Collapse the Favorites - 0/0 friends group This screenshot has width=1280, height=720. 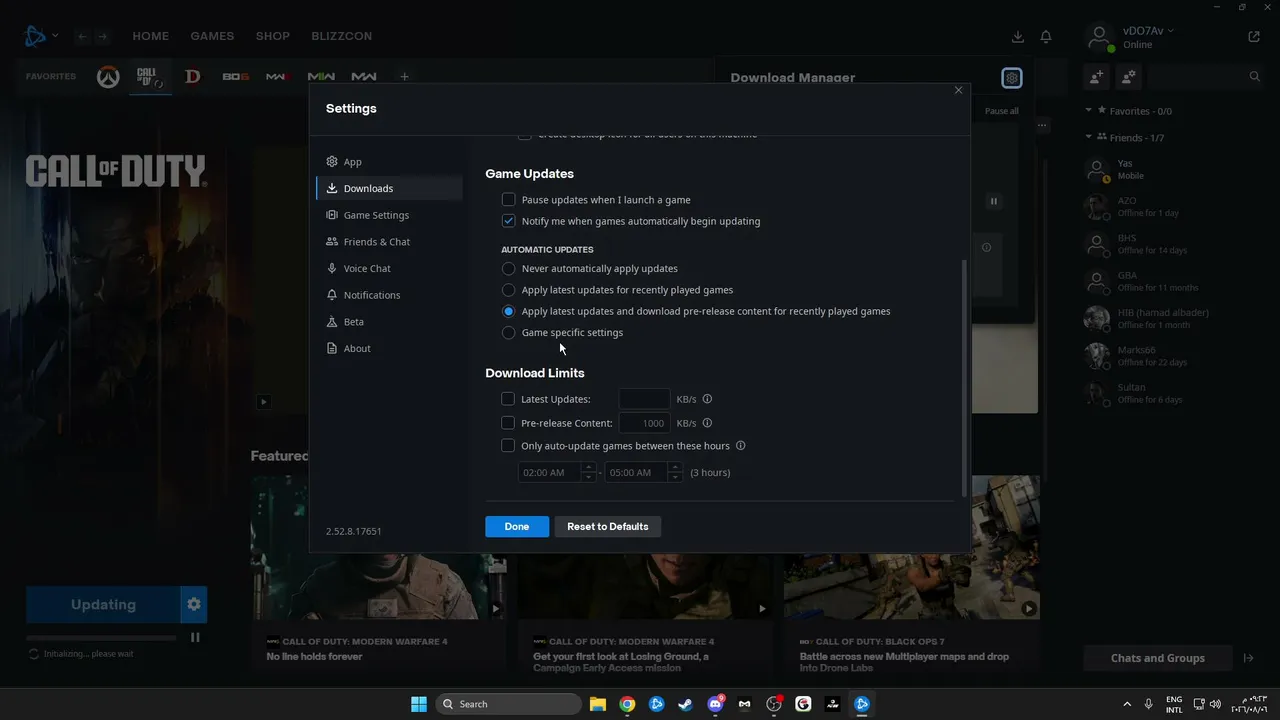pyautogui.click(x=1089, y=111)
